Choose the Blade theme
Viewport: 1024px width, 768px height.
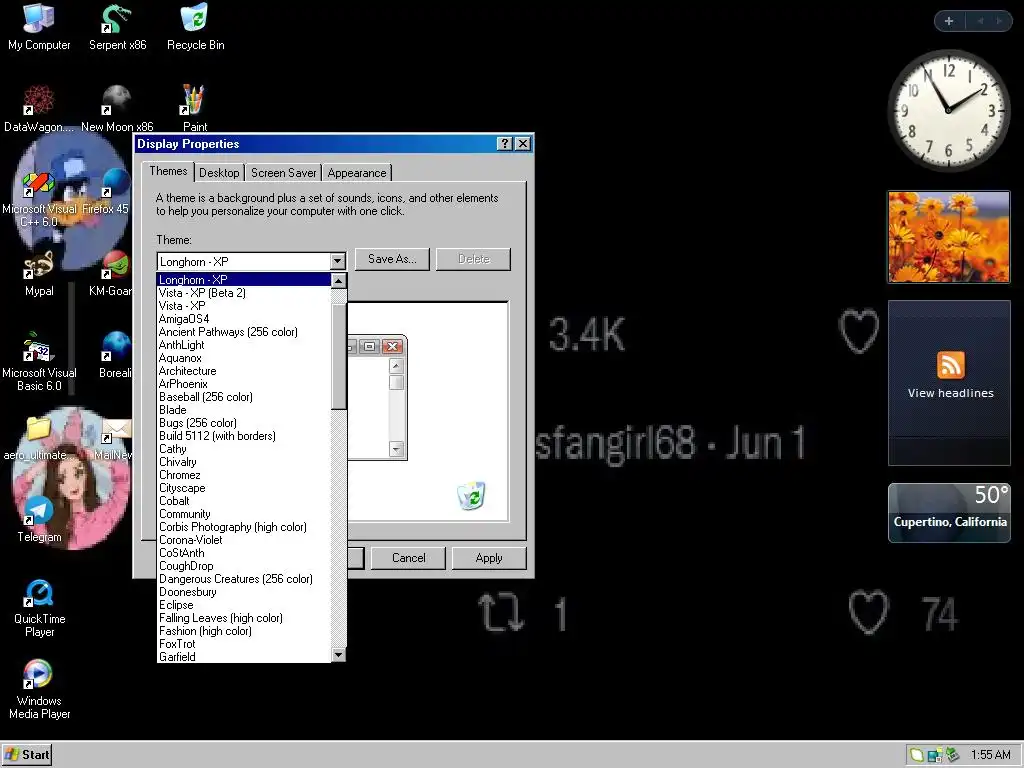pyautogui.click(x=244, y=410)
